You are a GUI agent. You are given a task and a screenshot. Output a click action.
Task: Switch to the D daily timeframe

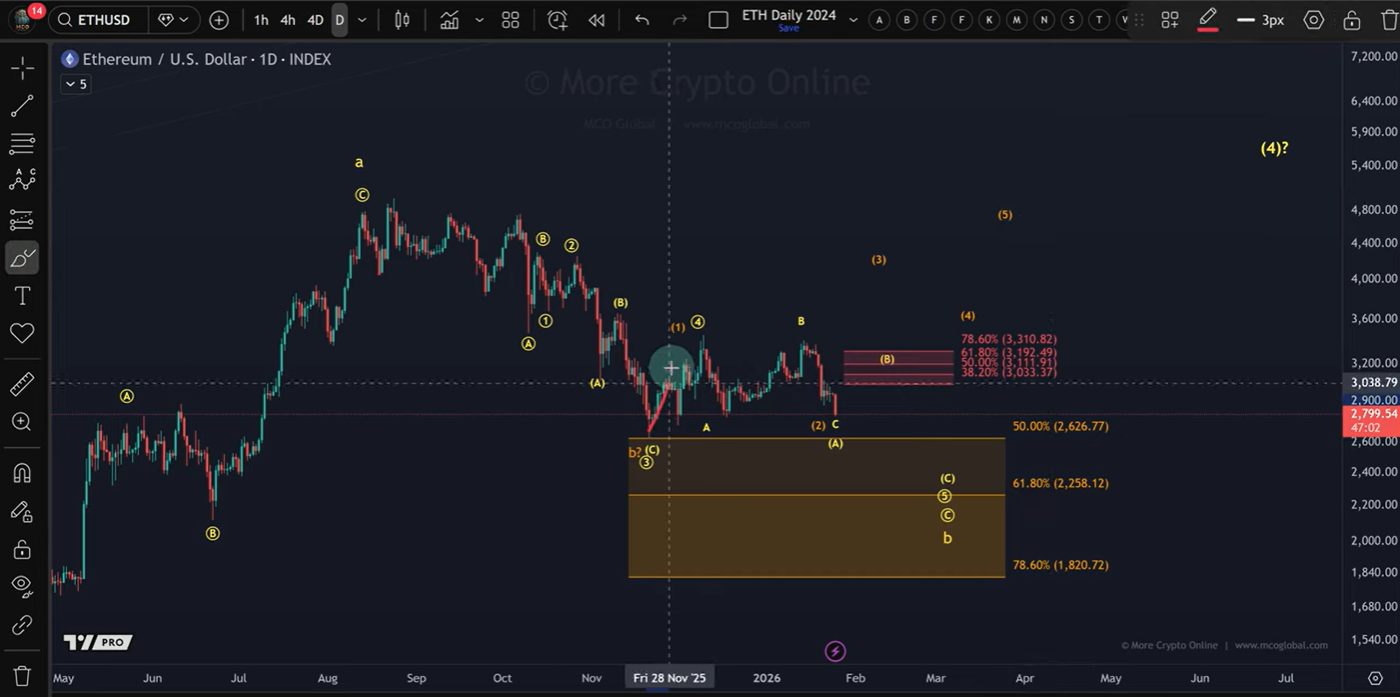click(x=338, y=19)
